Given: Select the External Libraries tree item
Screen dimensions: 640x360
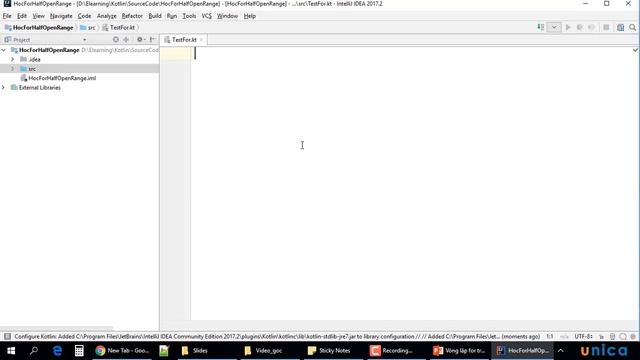Looking at the screenshot, I should pyautogui.click(x=40, y=88).
